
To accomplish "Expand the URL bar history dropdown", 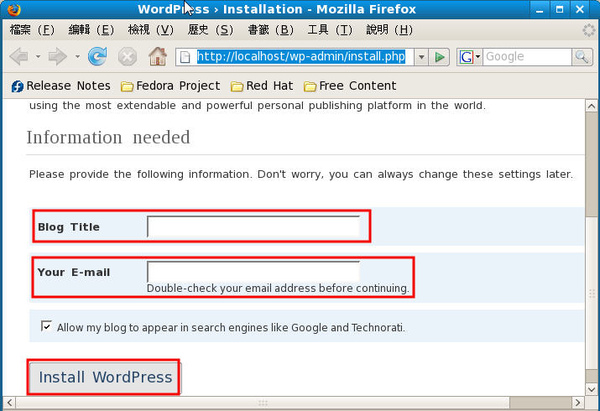I will 421,57.
